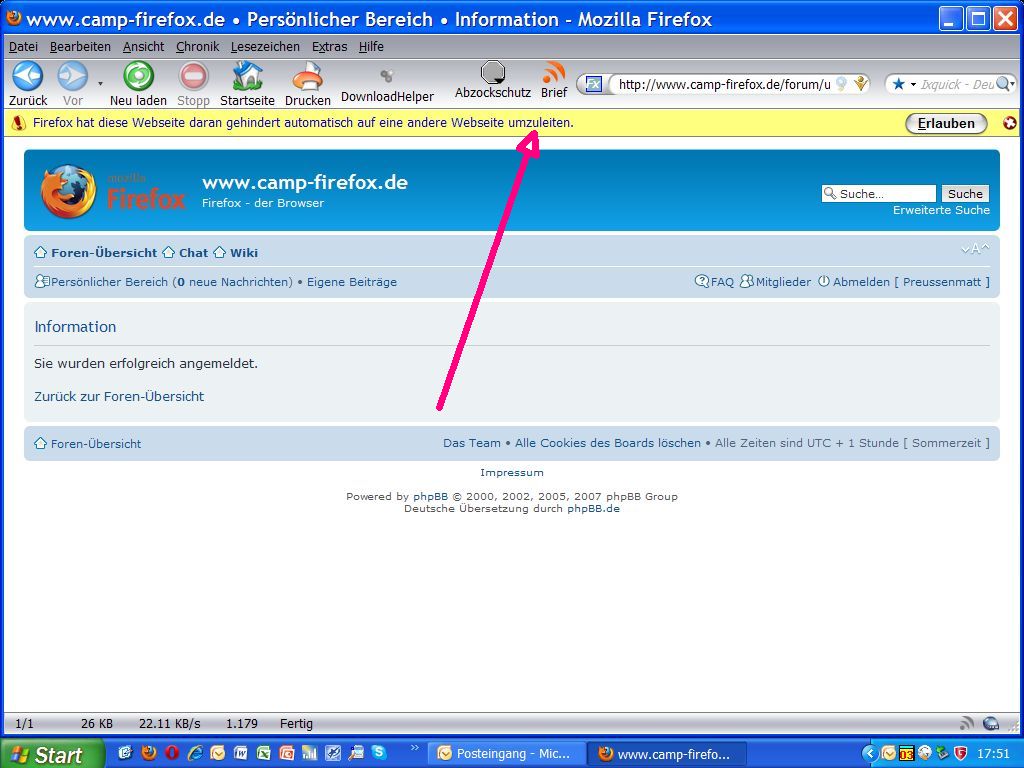Click the font size change icon
The height and width of the screenshot is (768, 1024).
[x=975, y=249]
